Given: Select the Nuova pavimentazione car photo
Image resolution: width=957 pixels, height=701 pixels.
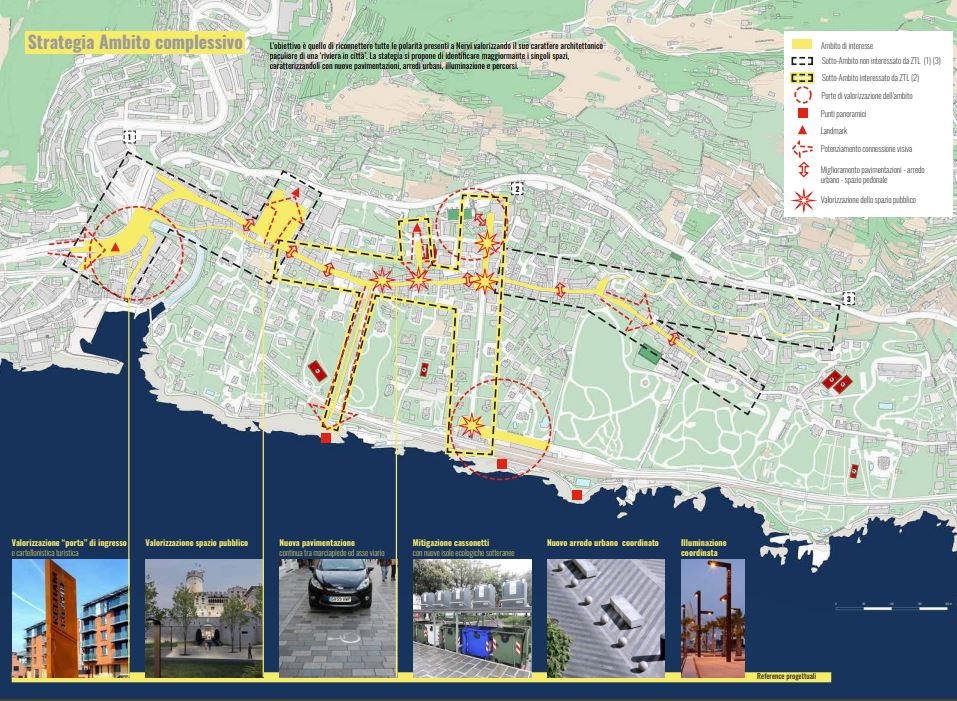Looking at the screenshot, I should click(x=337, y=617).
